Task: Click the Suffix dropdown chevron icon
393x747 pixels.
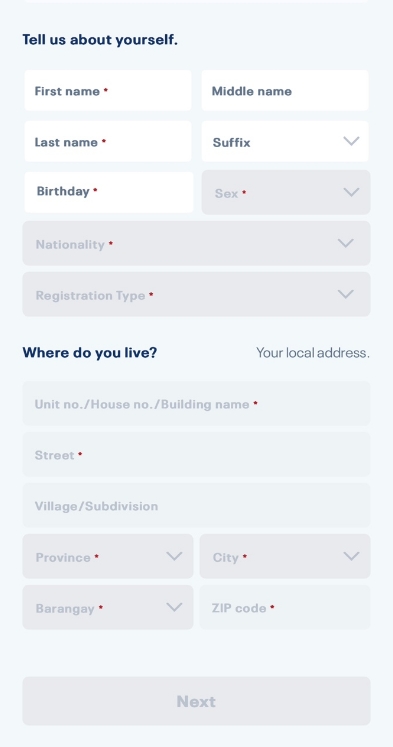Action: pyautogui.click(x=351, y=141)
